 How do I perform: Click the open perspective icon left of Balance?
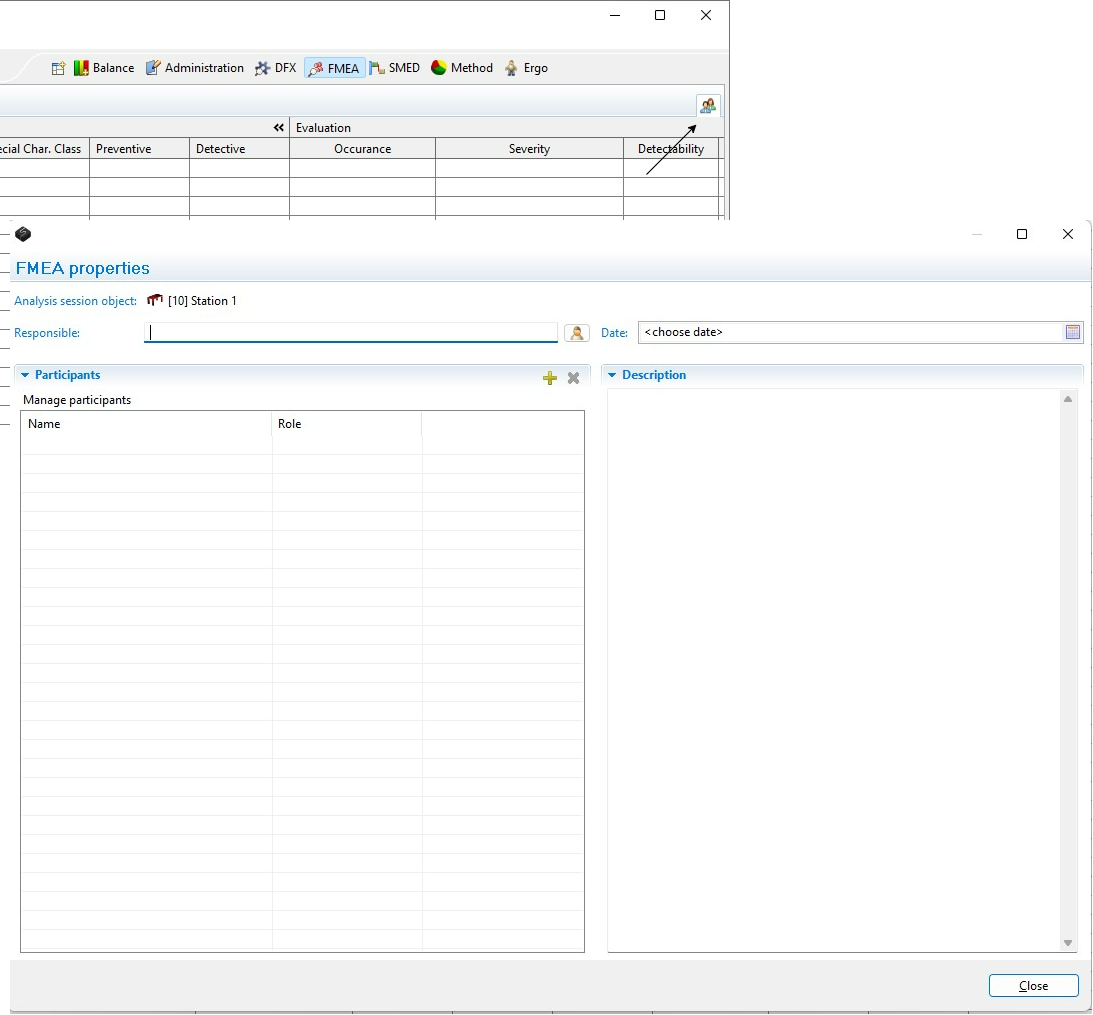tap(58, 68)
